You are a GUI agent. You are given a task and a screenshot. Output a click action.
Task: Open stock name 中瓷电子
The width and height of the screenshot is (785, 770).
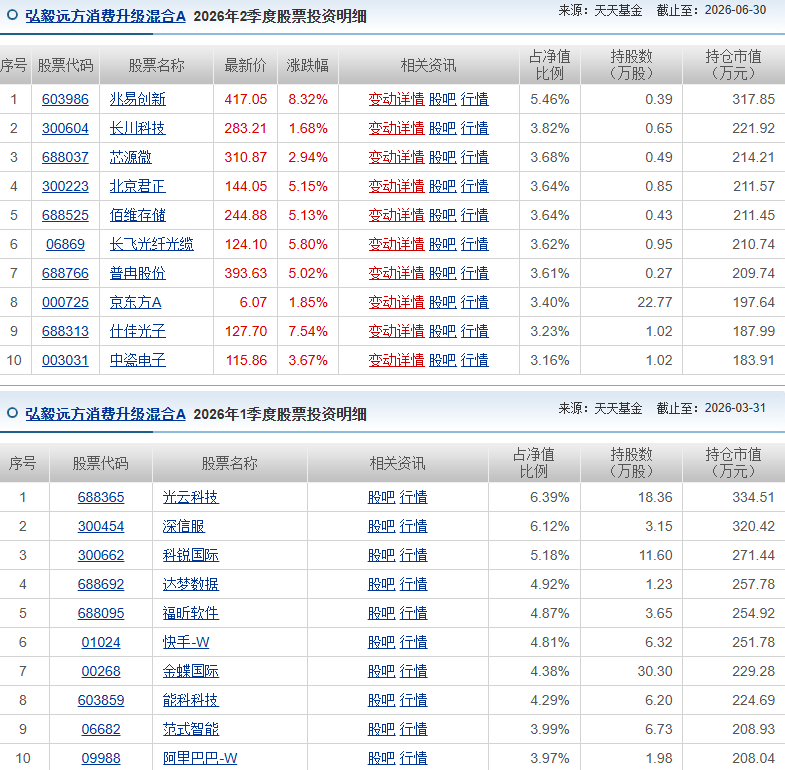click(137, 360)
